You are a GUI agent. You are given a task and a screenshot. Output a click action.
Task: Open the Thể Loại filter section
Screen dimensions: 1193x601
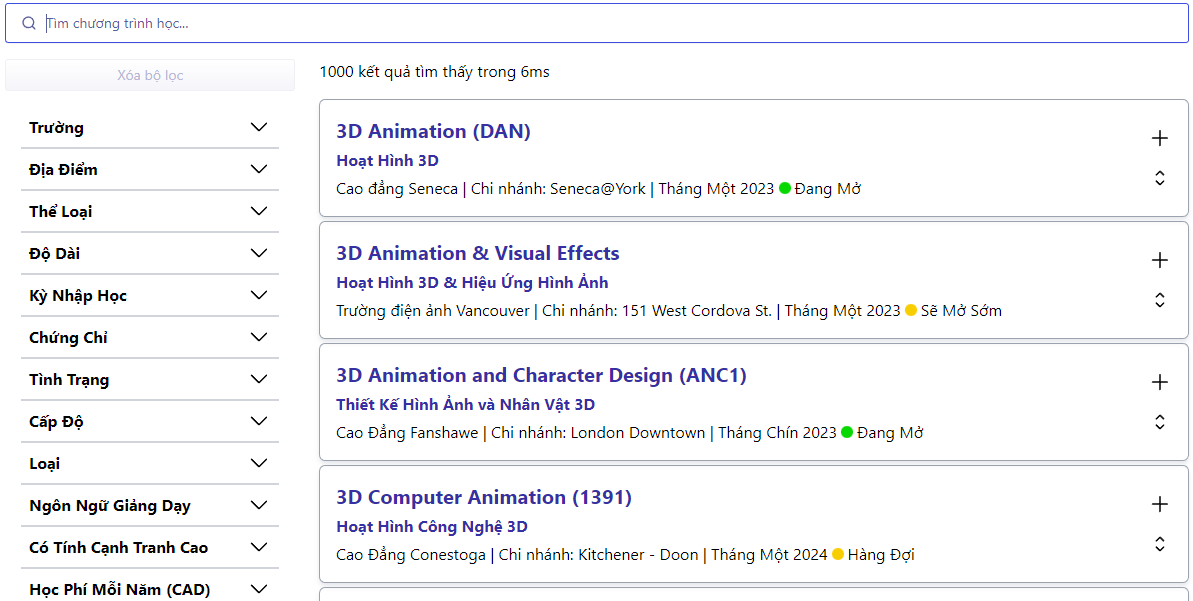point(150,211)
